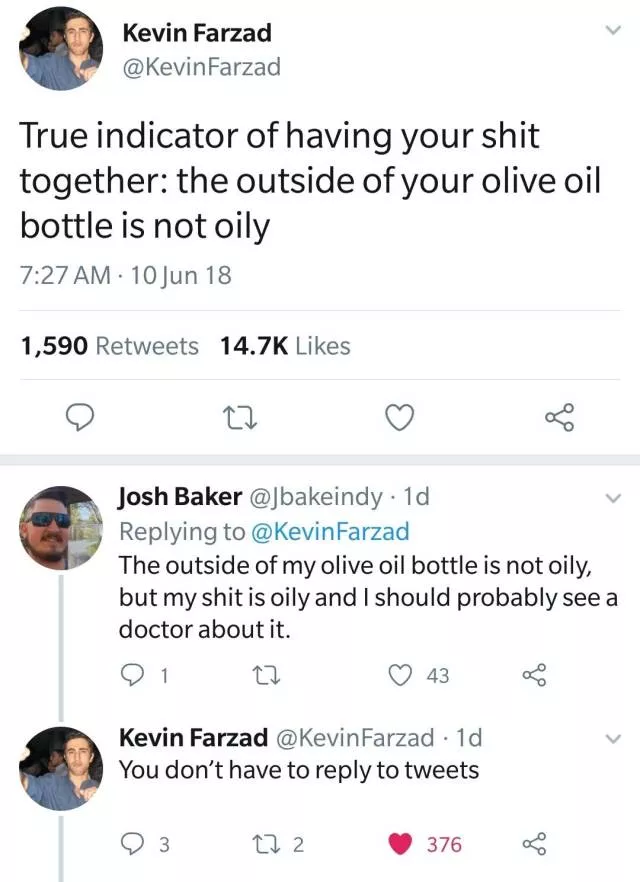Viewport: 640px width, 882px height.
Task: View the 1,590 Retweets list
Action: (110, 346)
